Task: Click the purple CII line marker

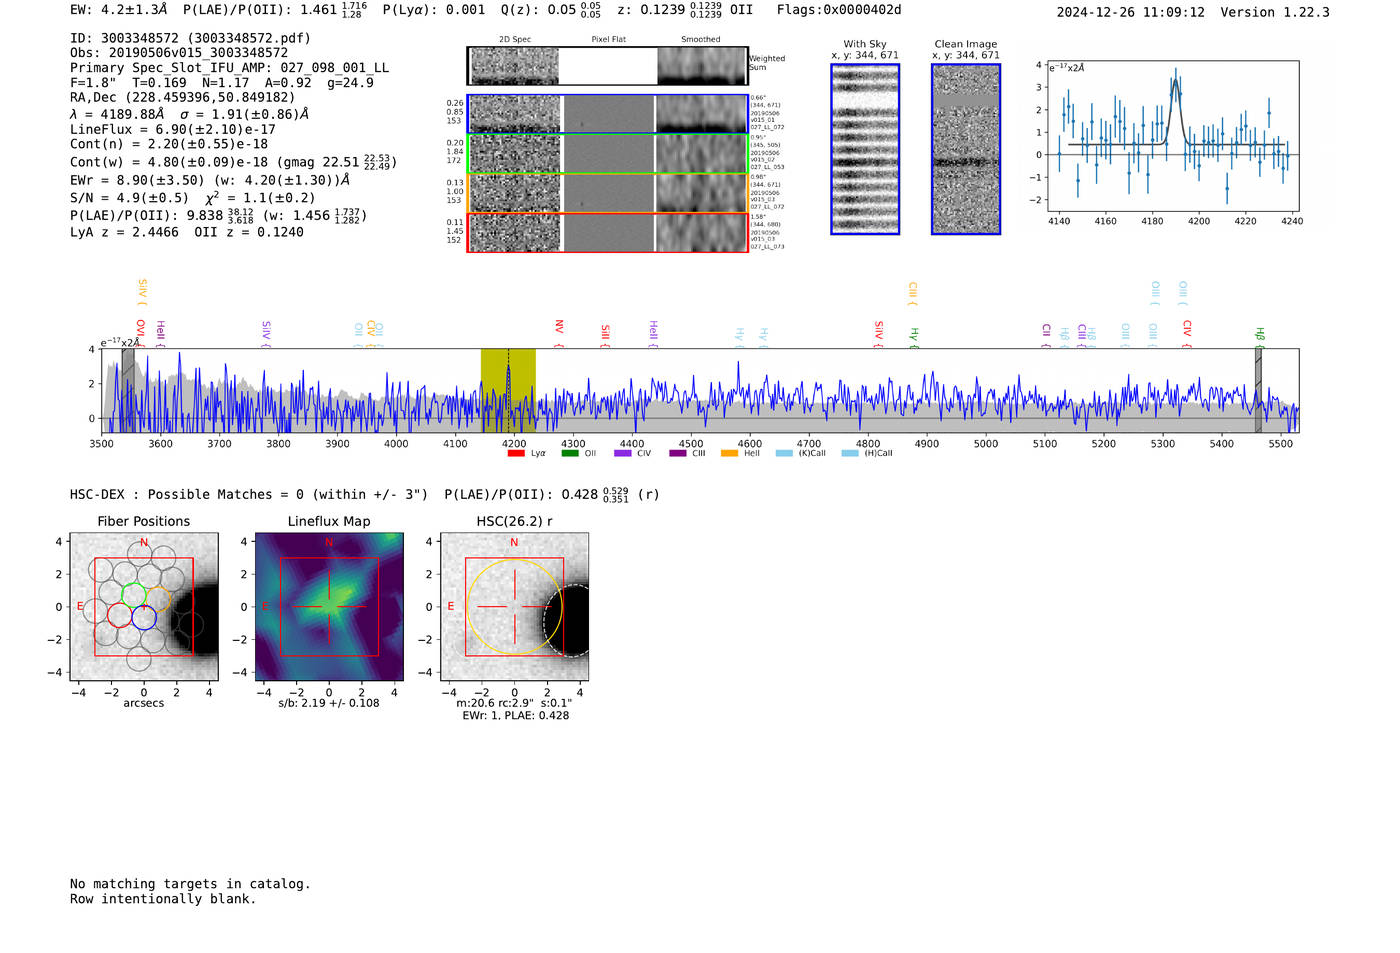Action: [1046, 335]
